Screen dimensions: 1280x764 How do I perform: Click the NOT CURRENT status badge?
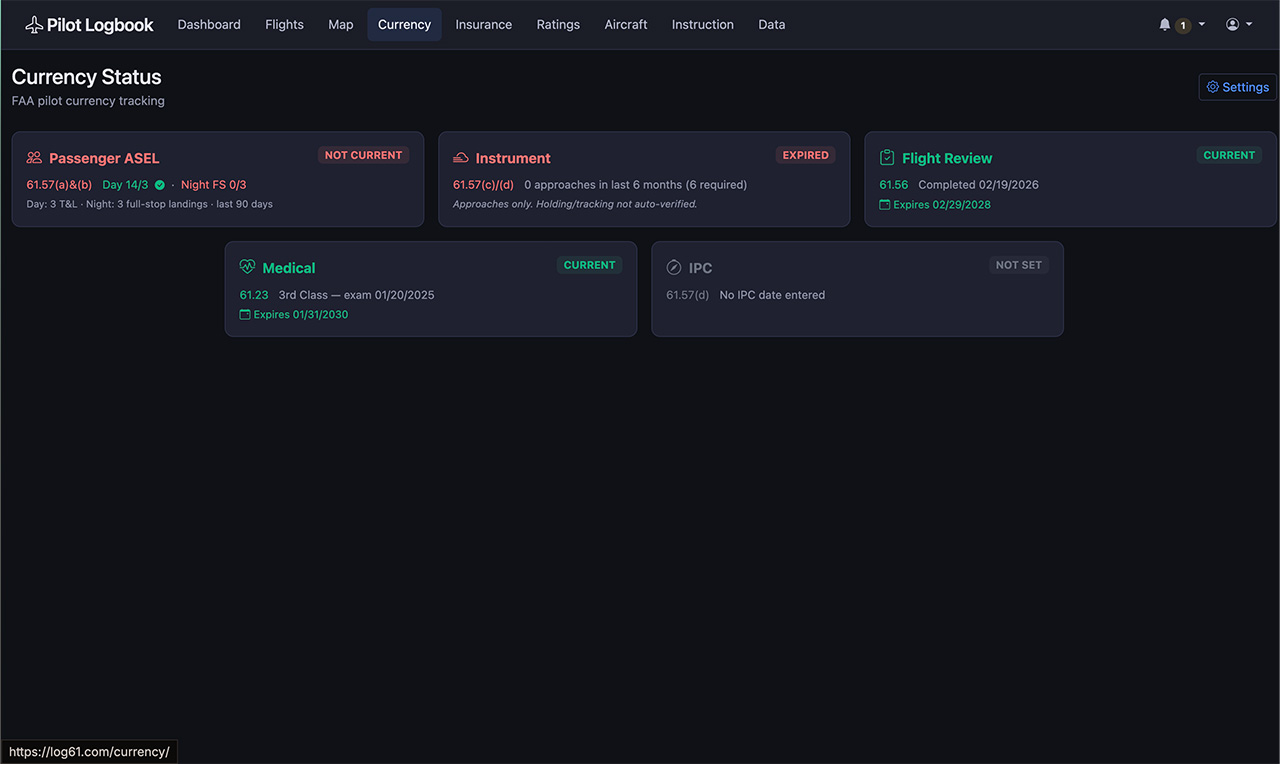point(363,155)
